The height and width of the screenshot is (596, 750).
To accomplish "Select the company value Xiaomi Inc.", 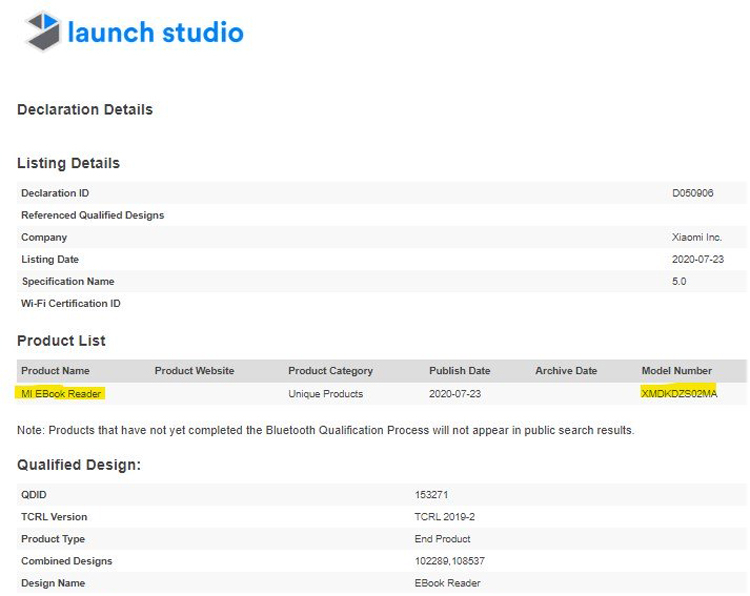I will tap(697, 237).
